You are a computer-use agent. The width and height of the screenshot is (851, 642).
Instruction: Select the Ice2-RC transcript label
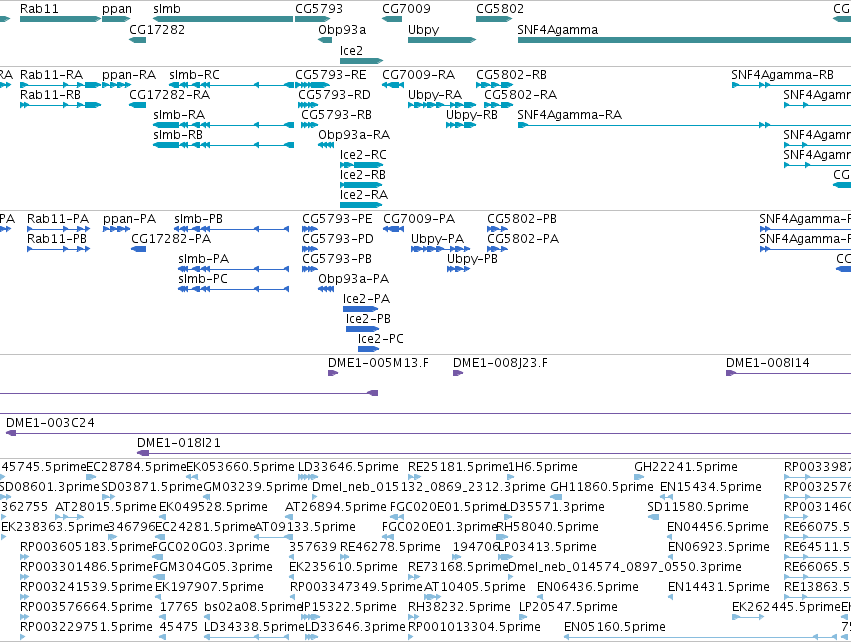coord(363,155)
